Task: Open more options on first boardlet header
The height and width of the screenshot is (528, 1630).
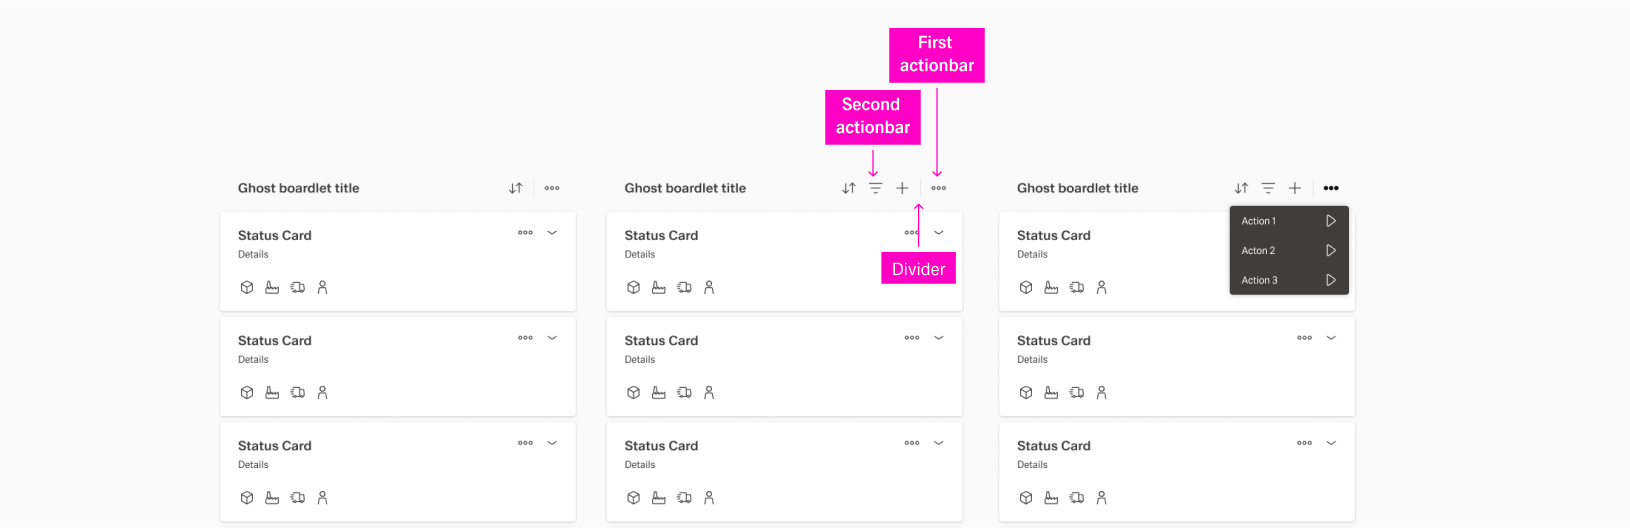Action: click(552, 188)
